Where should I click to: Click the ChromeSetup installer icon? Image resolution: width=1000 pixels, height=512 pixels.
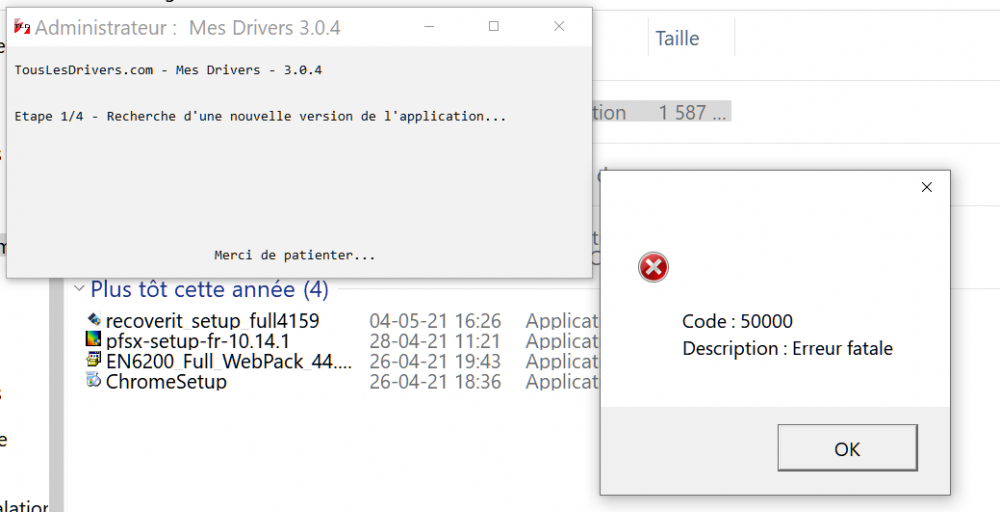click(x=95, y=381)
